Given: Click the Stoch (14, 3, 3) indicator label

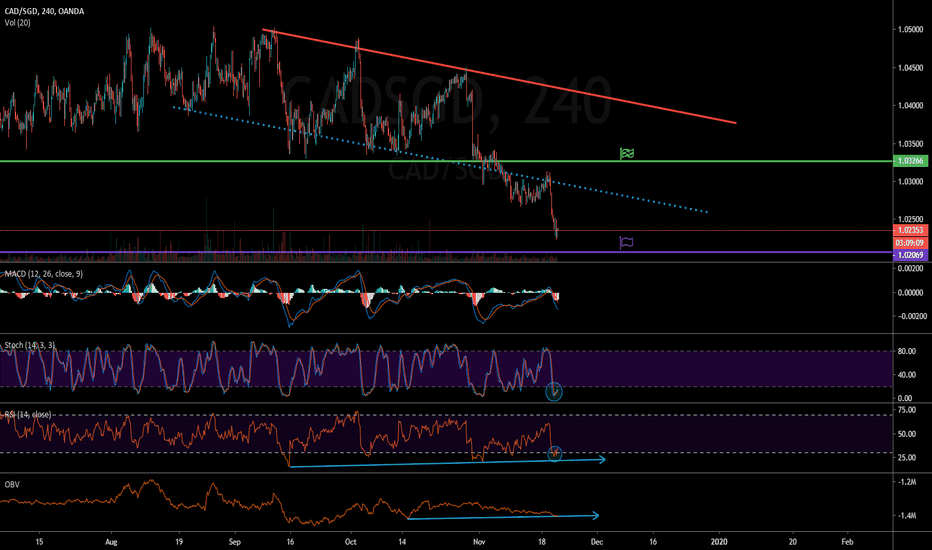Looking at the screenshot, I should [31, 342].
